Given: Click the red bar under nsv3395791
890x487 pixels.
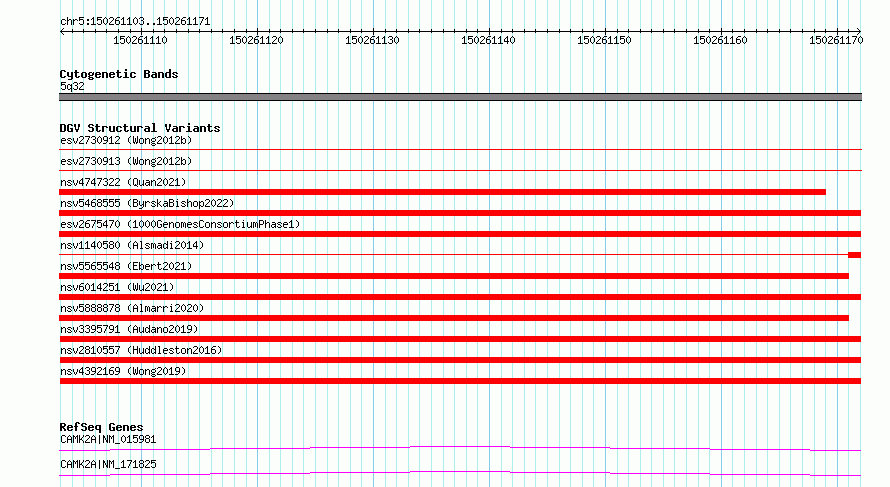Looking at the screenshot, I should (460, 339).
